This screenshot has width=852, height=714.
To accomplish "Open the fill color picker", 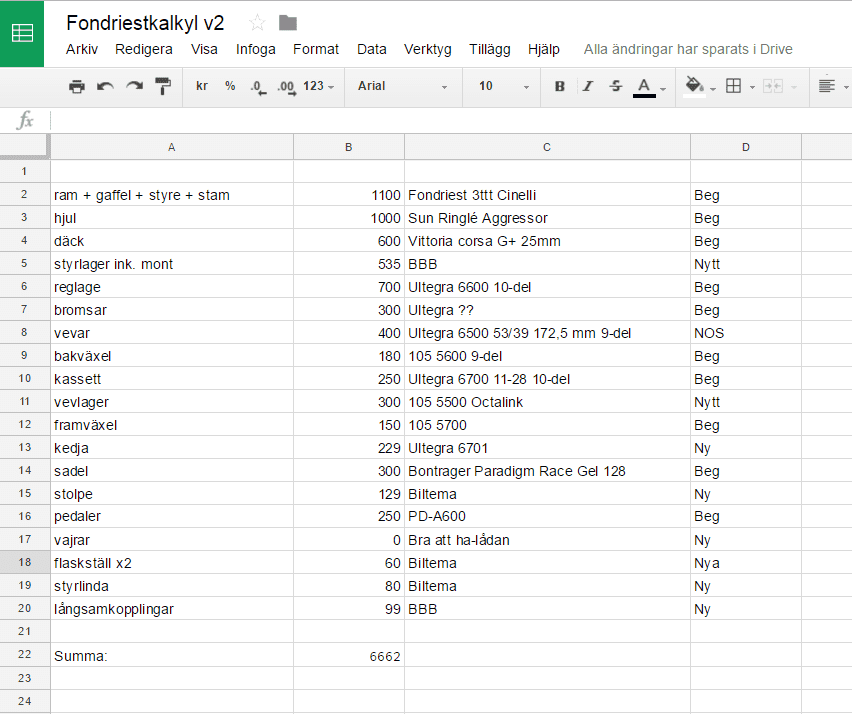I will point(694,86).
